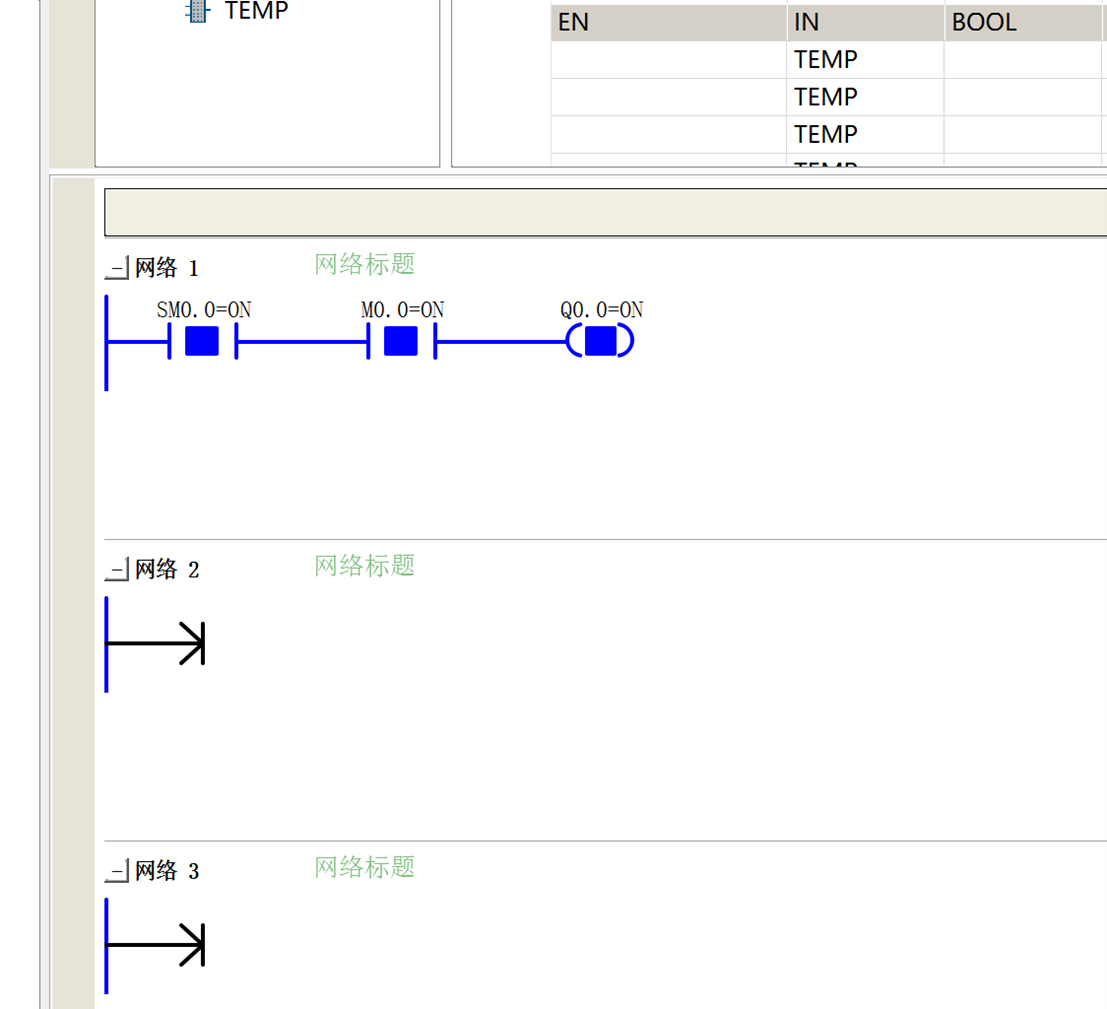This screenshot has width=1107, height=1009.
Task: Select the BOOL data type cell
Action: [1025, 23]
